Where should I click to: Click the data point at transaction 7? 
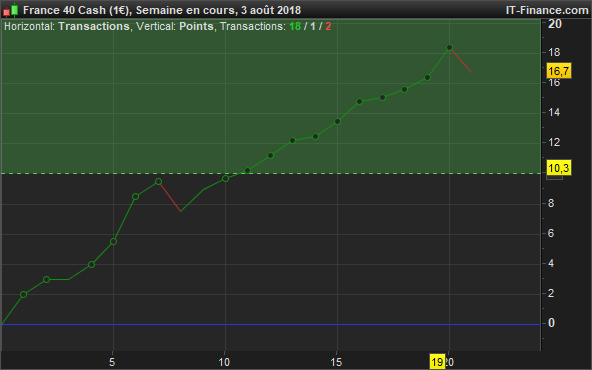click(159, 182)
